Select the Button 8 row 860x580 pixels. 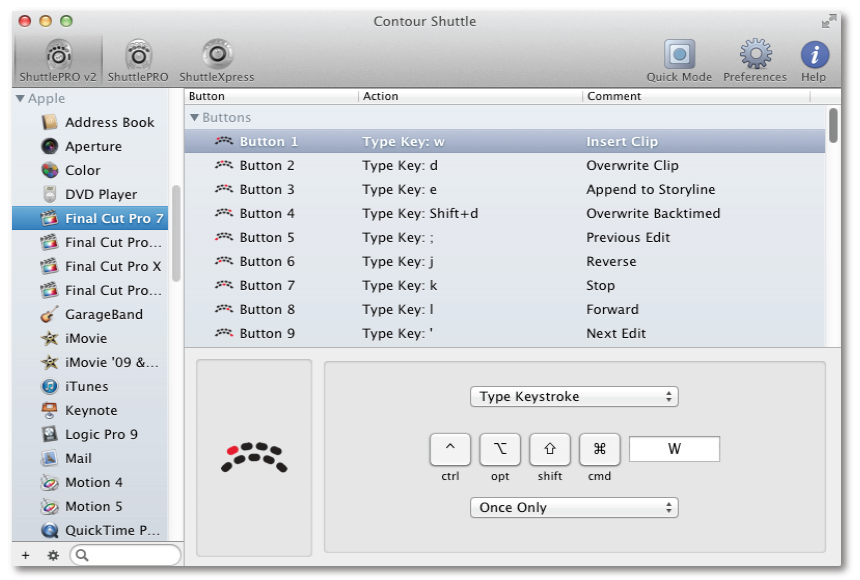click(x=505, y=309)
